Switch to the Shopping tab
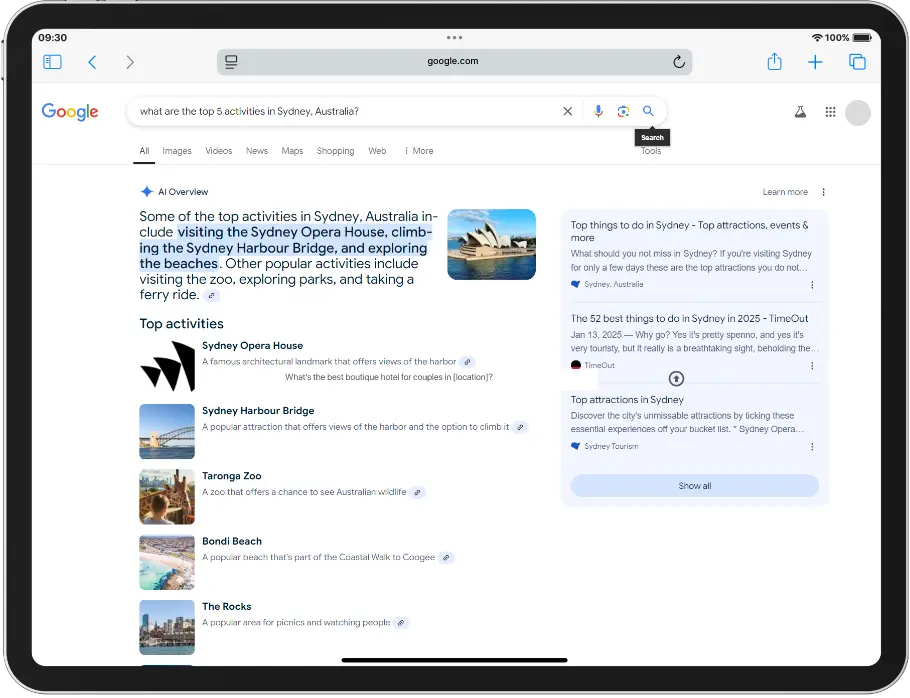 click(x=335, y=151)
